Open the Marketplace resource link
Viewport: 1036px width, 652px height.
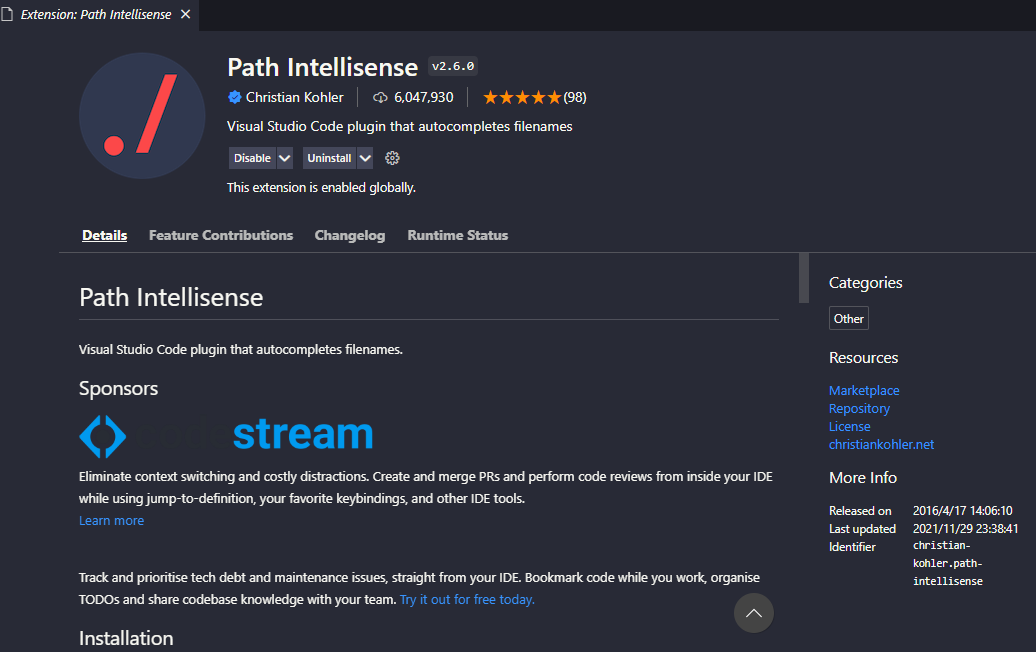point(864,390)
